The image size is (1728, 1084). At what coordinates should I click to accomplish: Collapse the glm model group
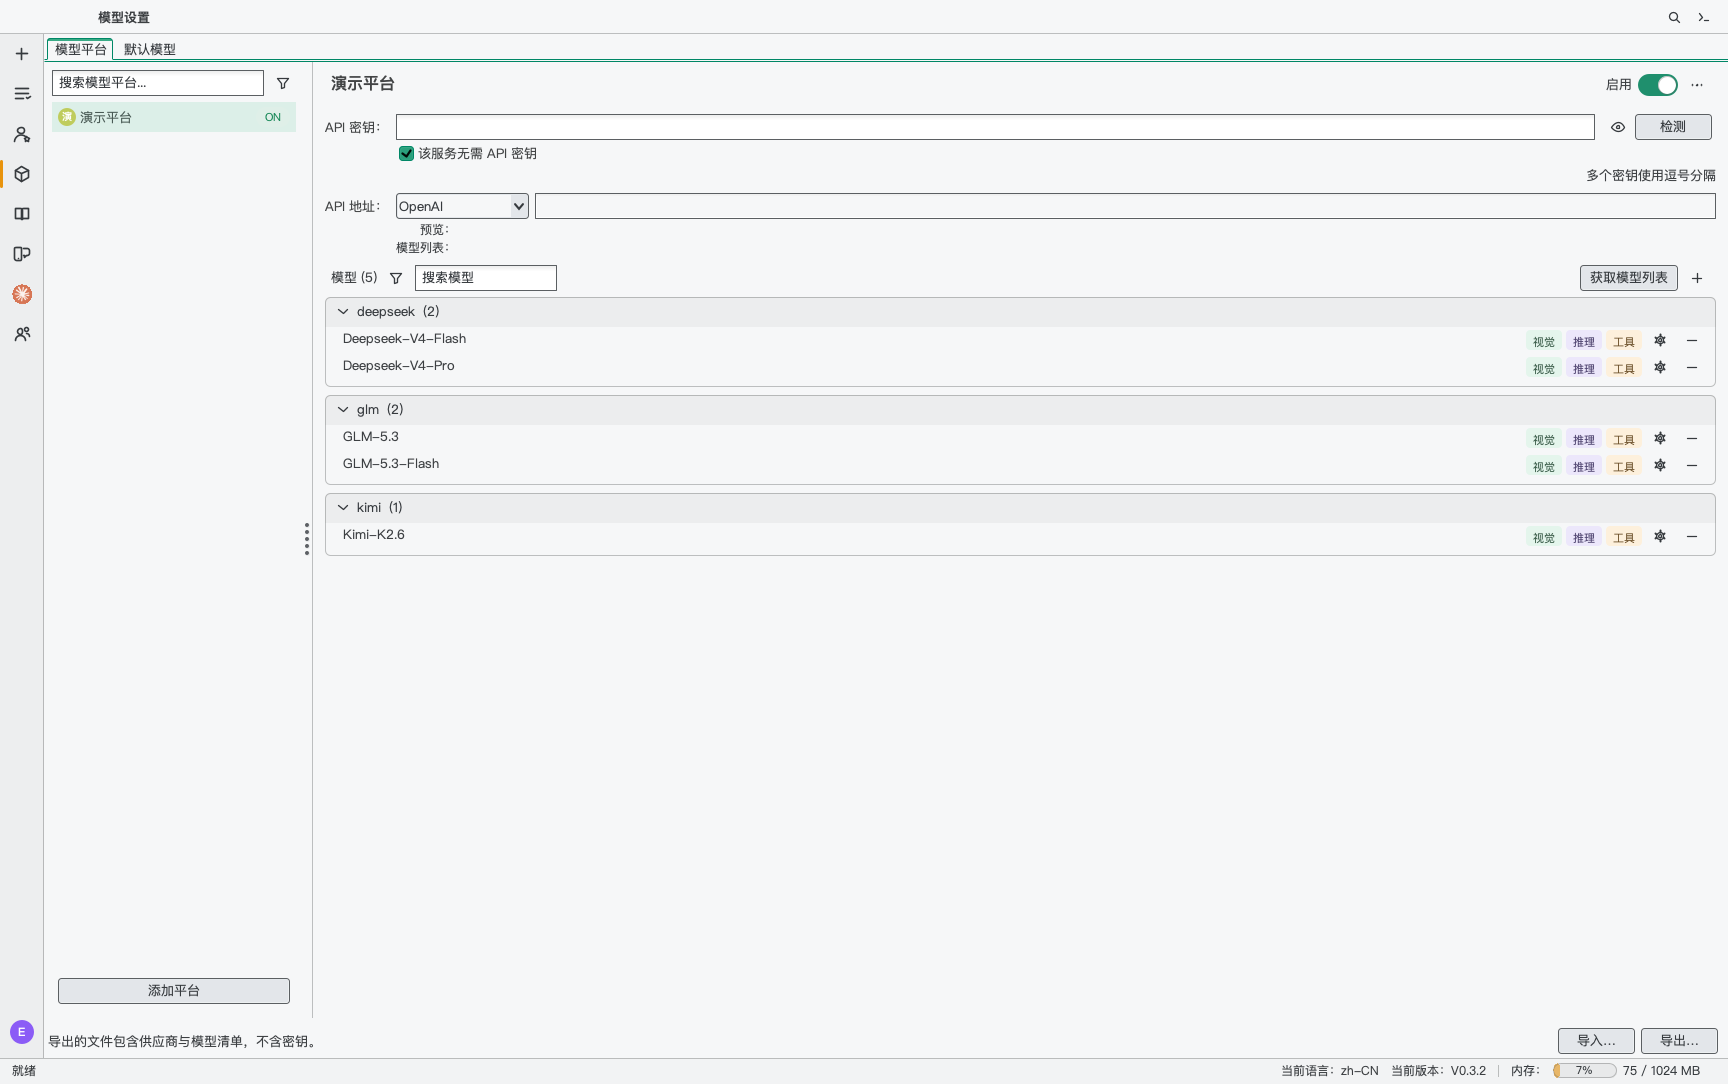coord(343,410)
